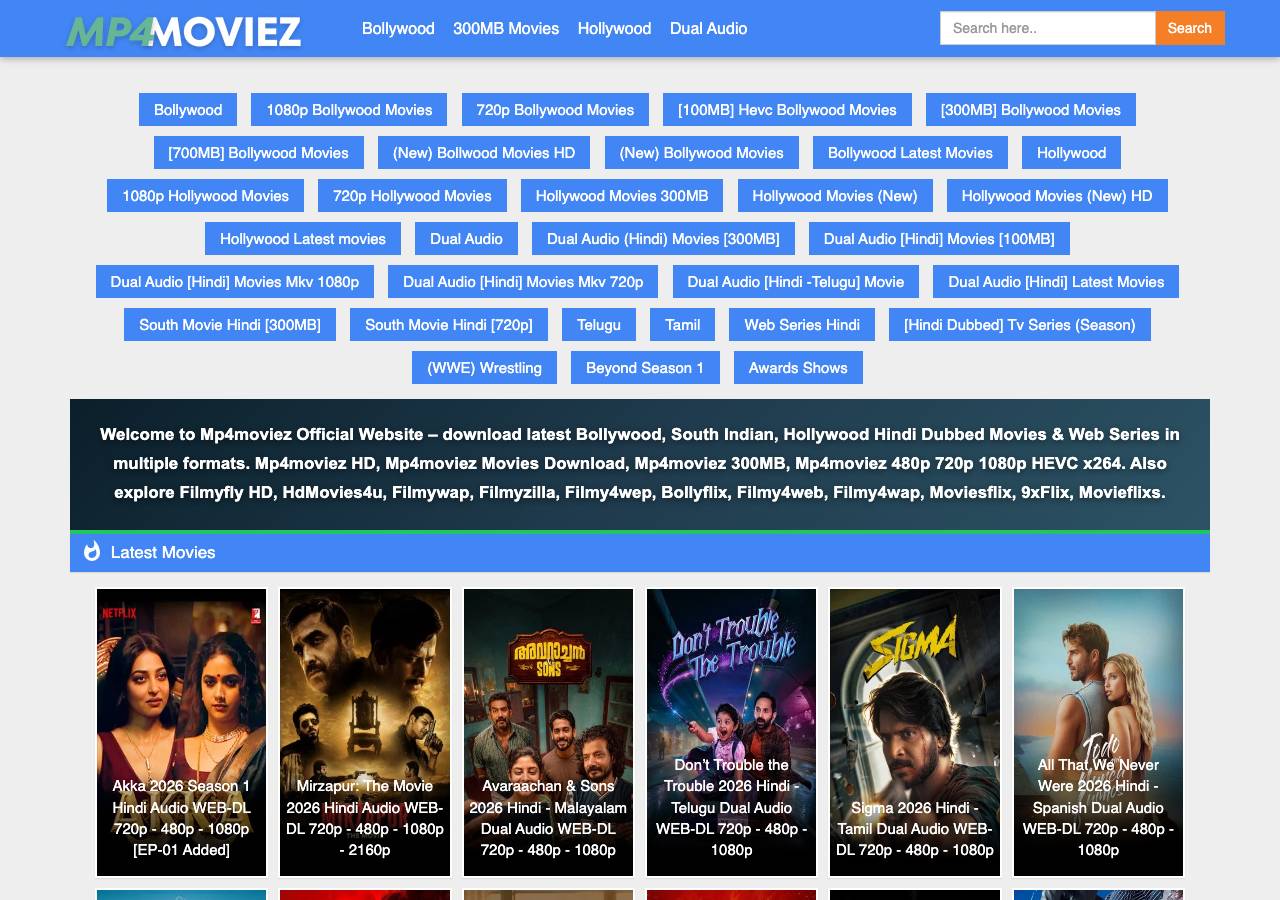
Task: Click the orange Search button
Action: tap(1190, 28)
